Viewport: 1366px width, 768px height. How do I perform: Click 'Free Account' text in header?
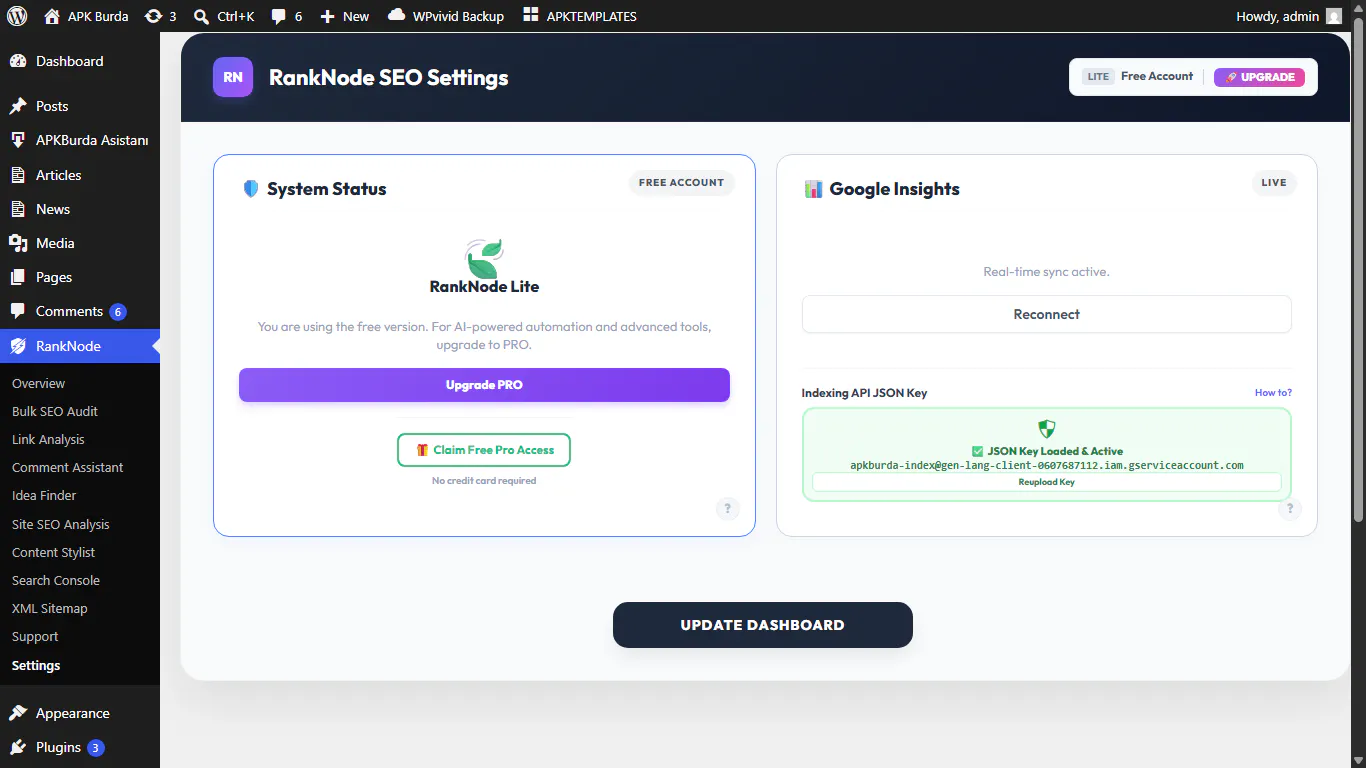(x=1157, y=76)
